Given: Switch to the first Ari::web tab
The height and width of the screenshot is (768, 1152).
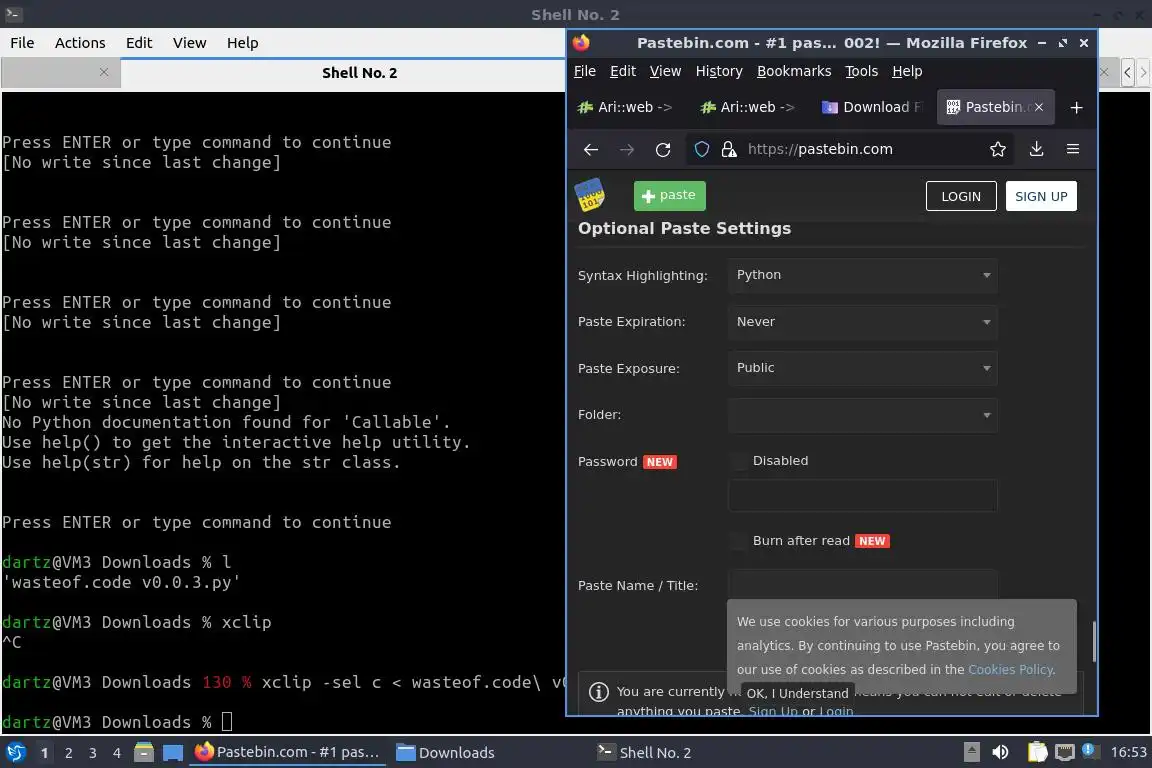Looking at the screenshot, I should coord(626,107).
